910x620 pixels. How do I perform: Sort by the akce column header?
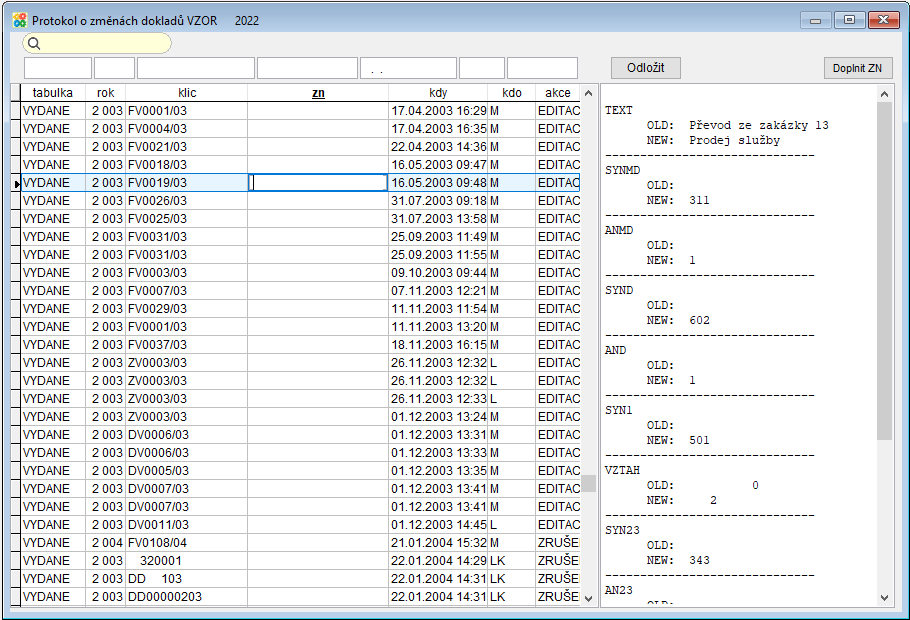(x=558, y=93)
